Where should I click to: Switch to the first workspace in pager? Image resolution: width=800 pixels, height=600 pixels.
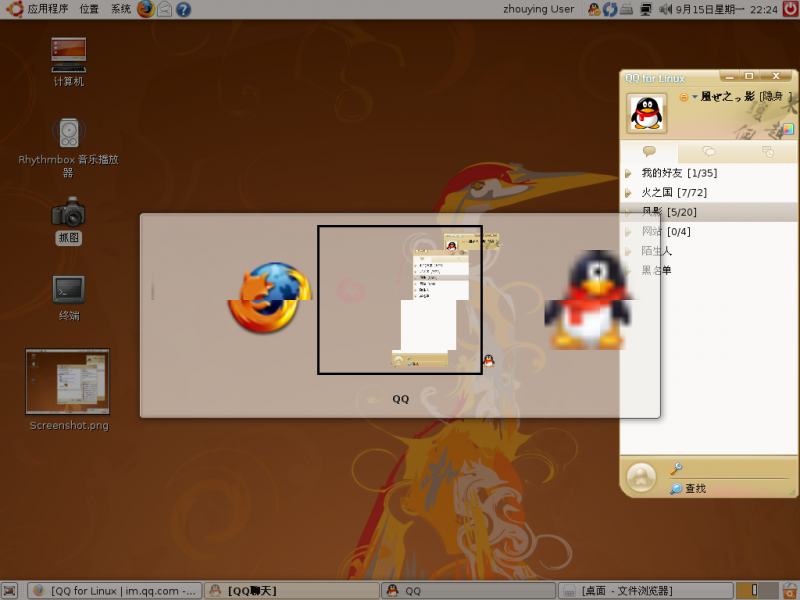pyautogui.click(x=747, y=590)
